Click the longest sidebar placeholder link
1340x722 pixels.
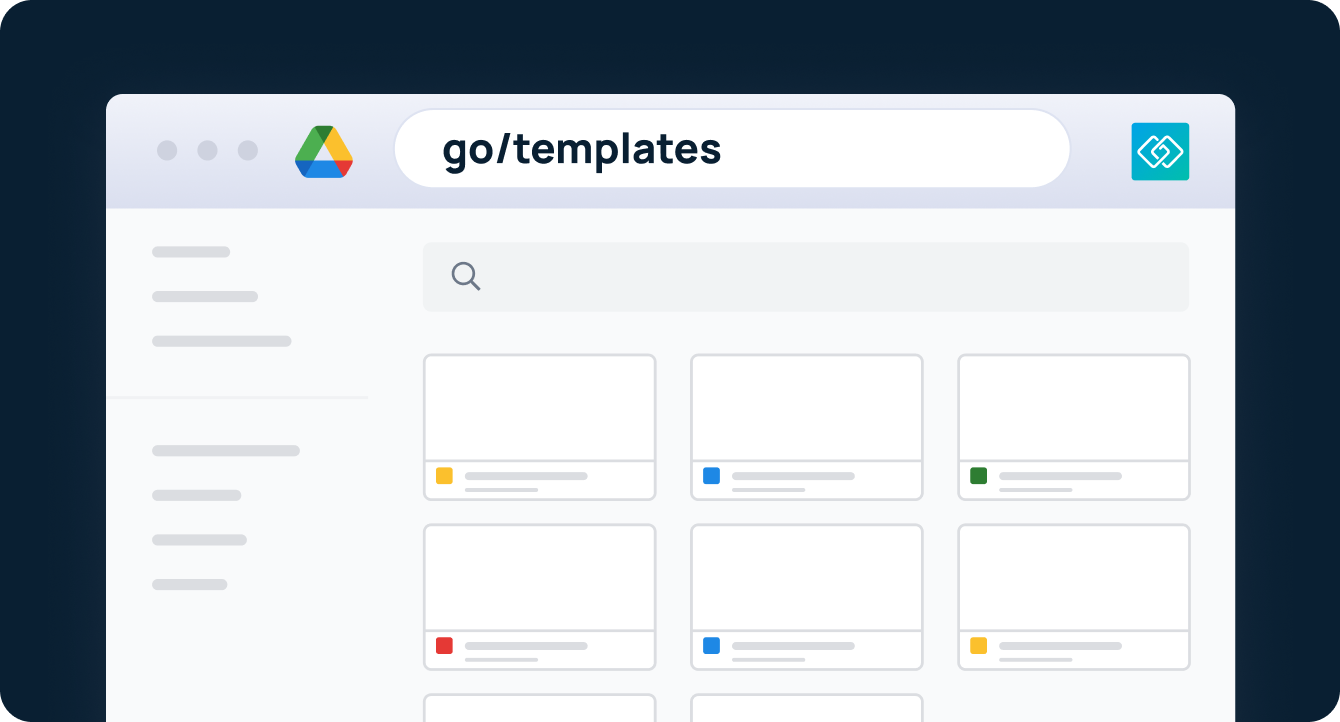pos(225,450)
